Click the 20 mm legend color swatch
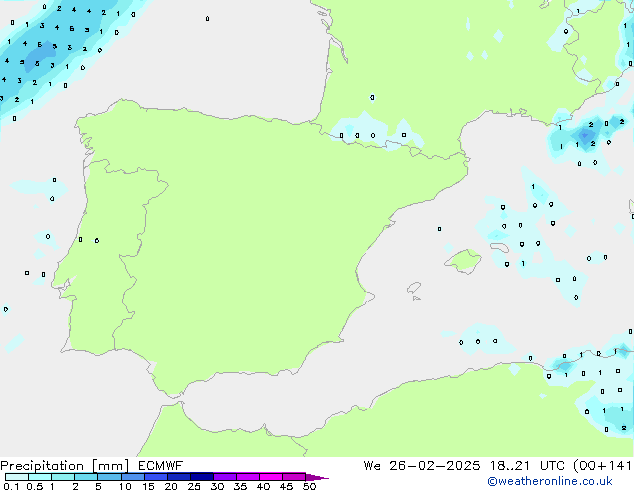 [x=178, y=477]
